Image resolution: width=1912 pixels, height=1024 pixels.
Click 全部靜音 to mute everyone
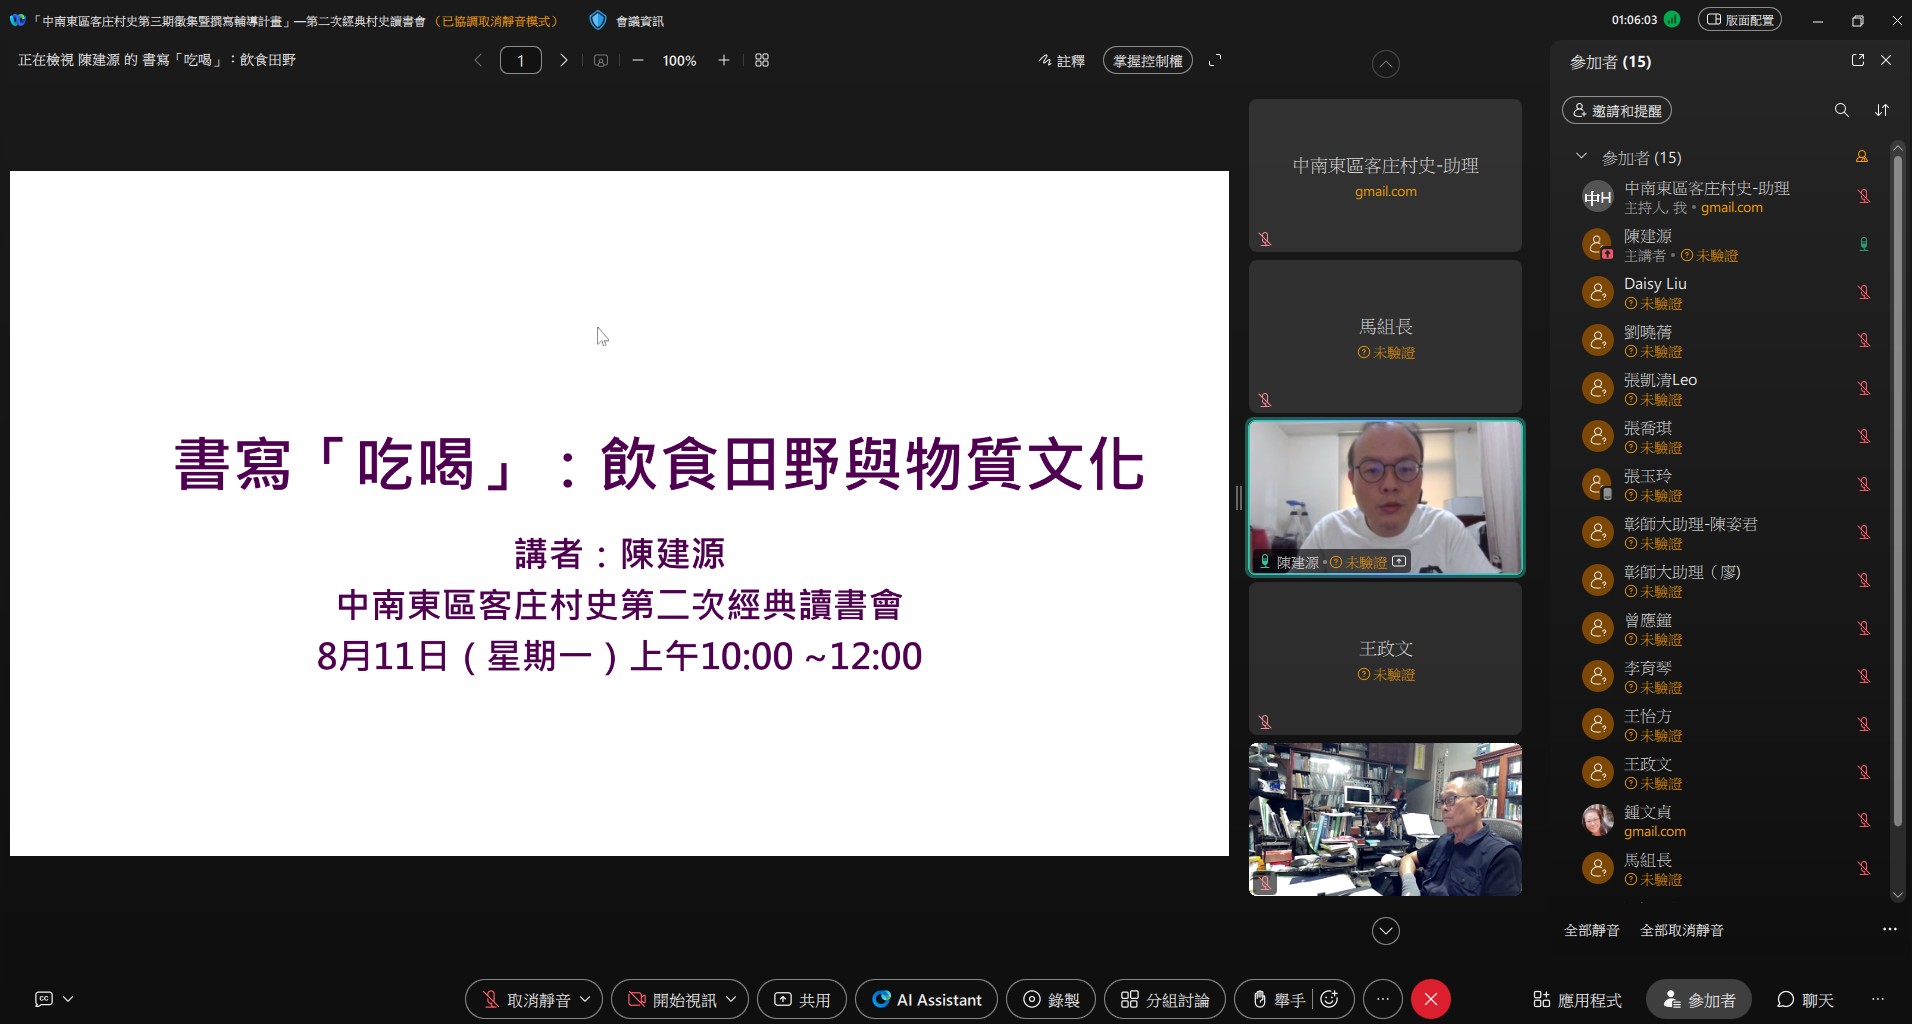(1590, 930)
